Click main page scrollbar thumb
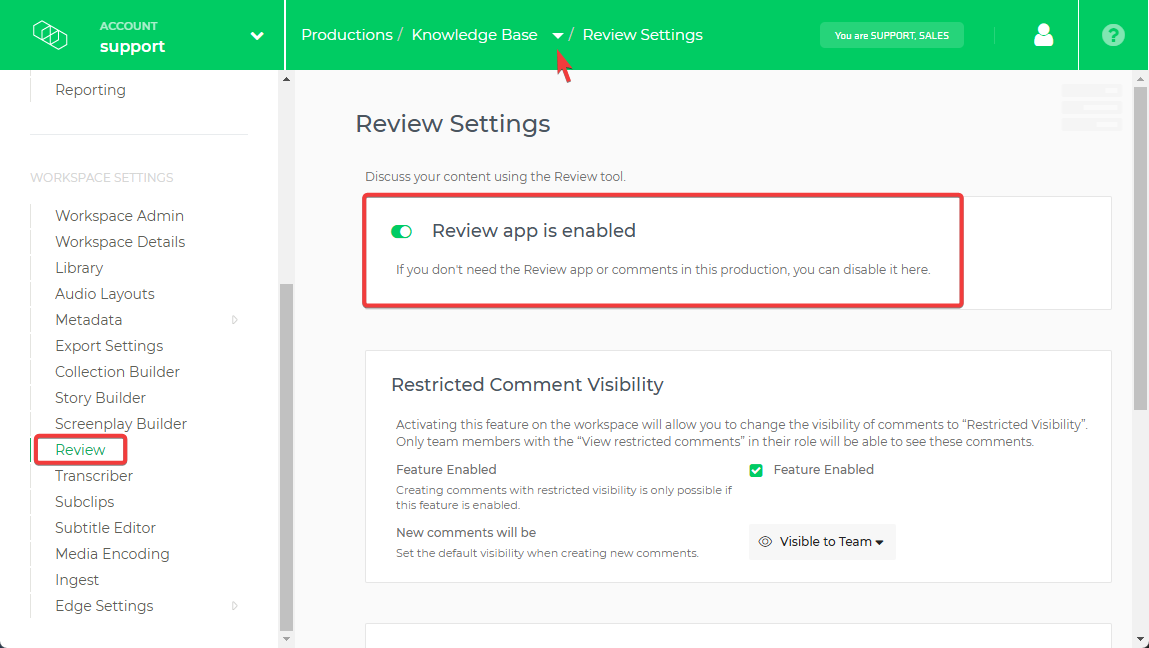 (x=1140, y=248)
